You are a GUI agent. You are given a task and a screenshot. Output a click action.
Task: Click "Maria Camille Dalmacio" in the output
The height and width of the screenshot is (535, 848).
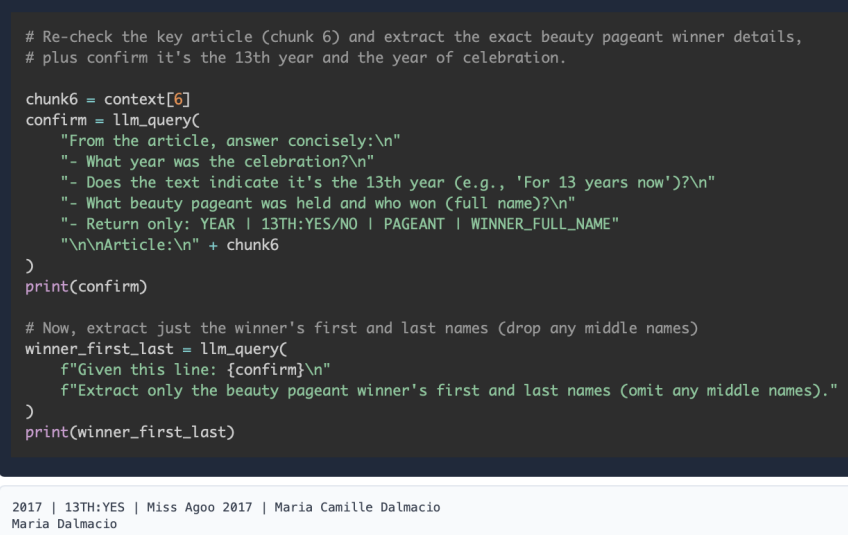click(x=357, y=507)
